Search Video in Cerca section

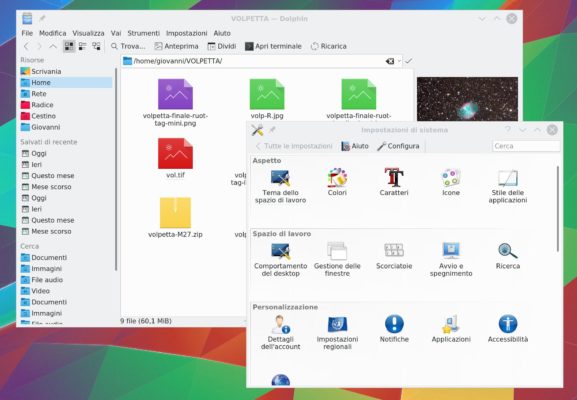pyautogui.click(x=67, y=291)
